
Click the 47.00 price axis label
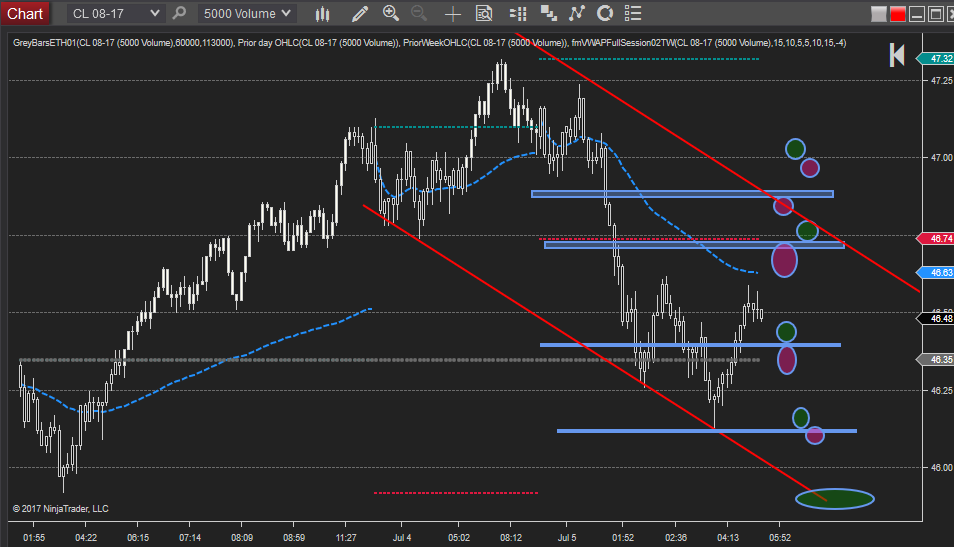tap(941, 158)
